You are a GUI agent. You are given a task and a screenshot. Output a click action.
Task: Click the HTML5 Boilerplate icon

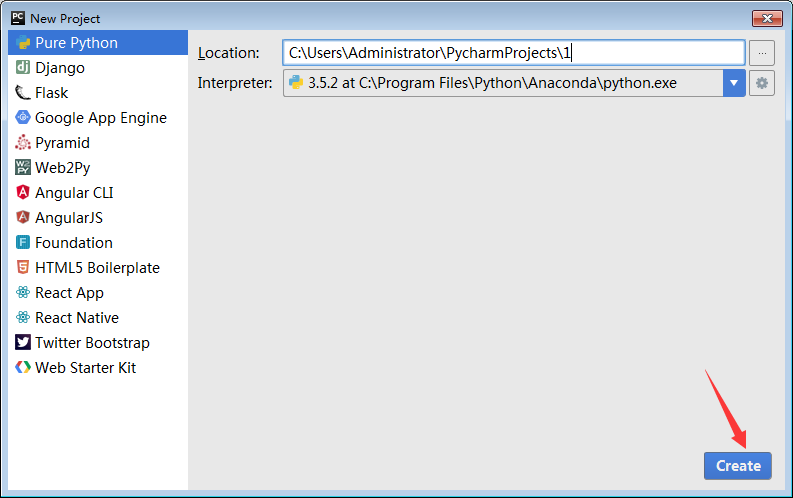coord(23,267)
